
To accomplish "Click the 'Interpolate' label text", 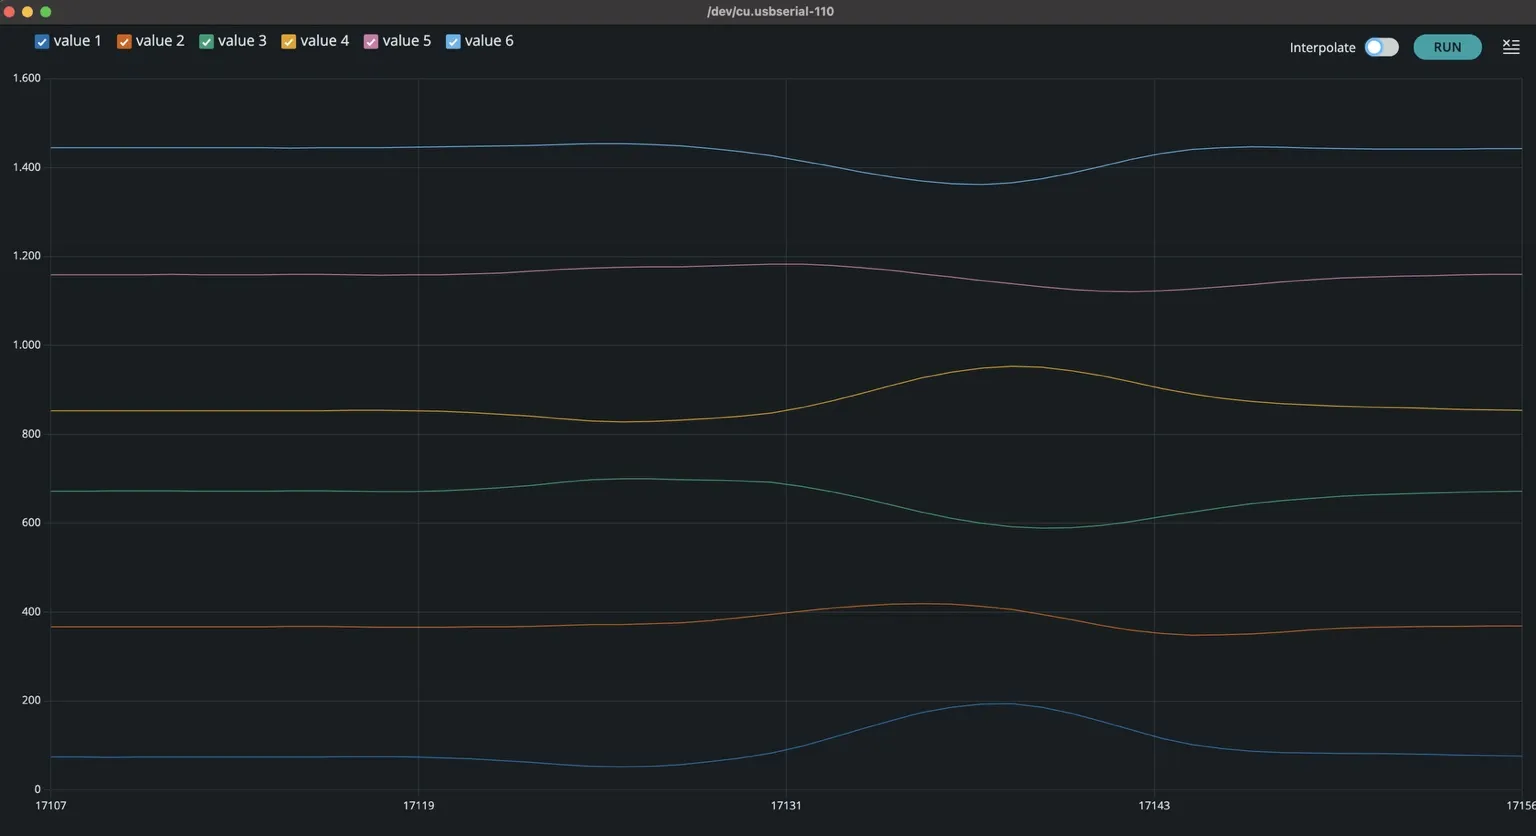I will click(1322, 48).
